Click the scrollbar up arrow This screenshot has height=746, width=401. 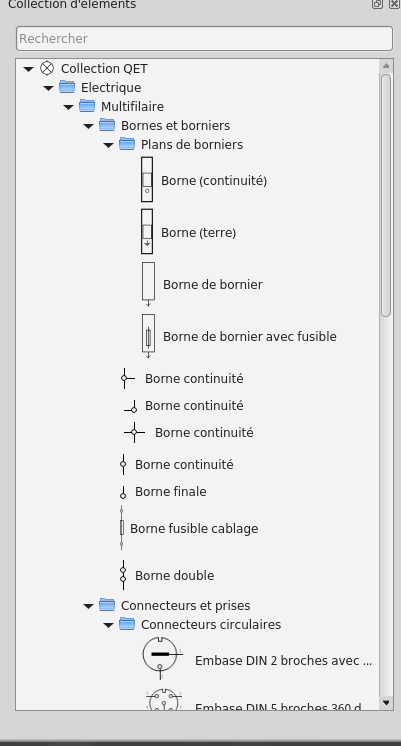coord(386,66)
